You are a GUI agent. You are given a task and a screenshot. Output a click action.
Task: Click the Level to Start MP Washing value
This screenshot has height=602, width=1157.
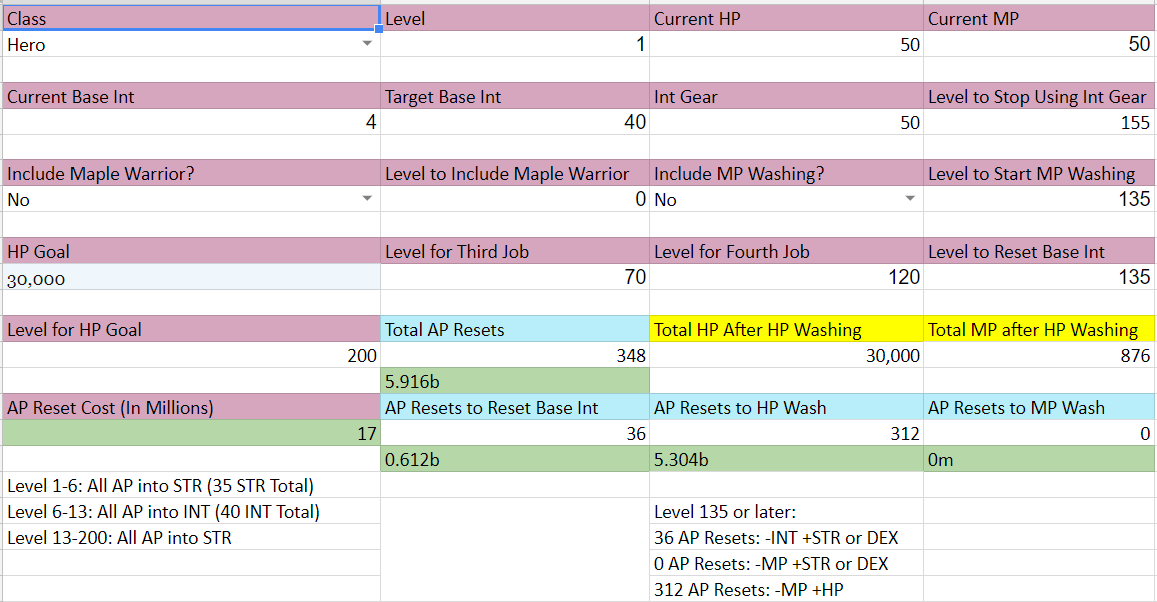[1039, 200]
